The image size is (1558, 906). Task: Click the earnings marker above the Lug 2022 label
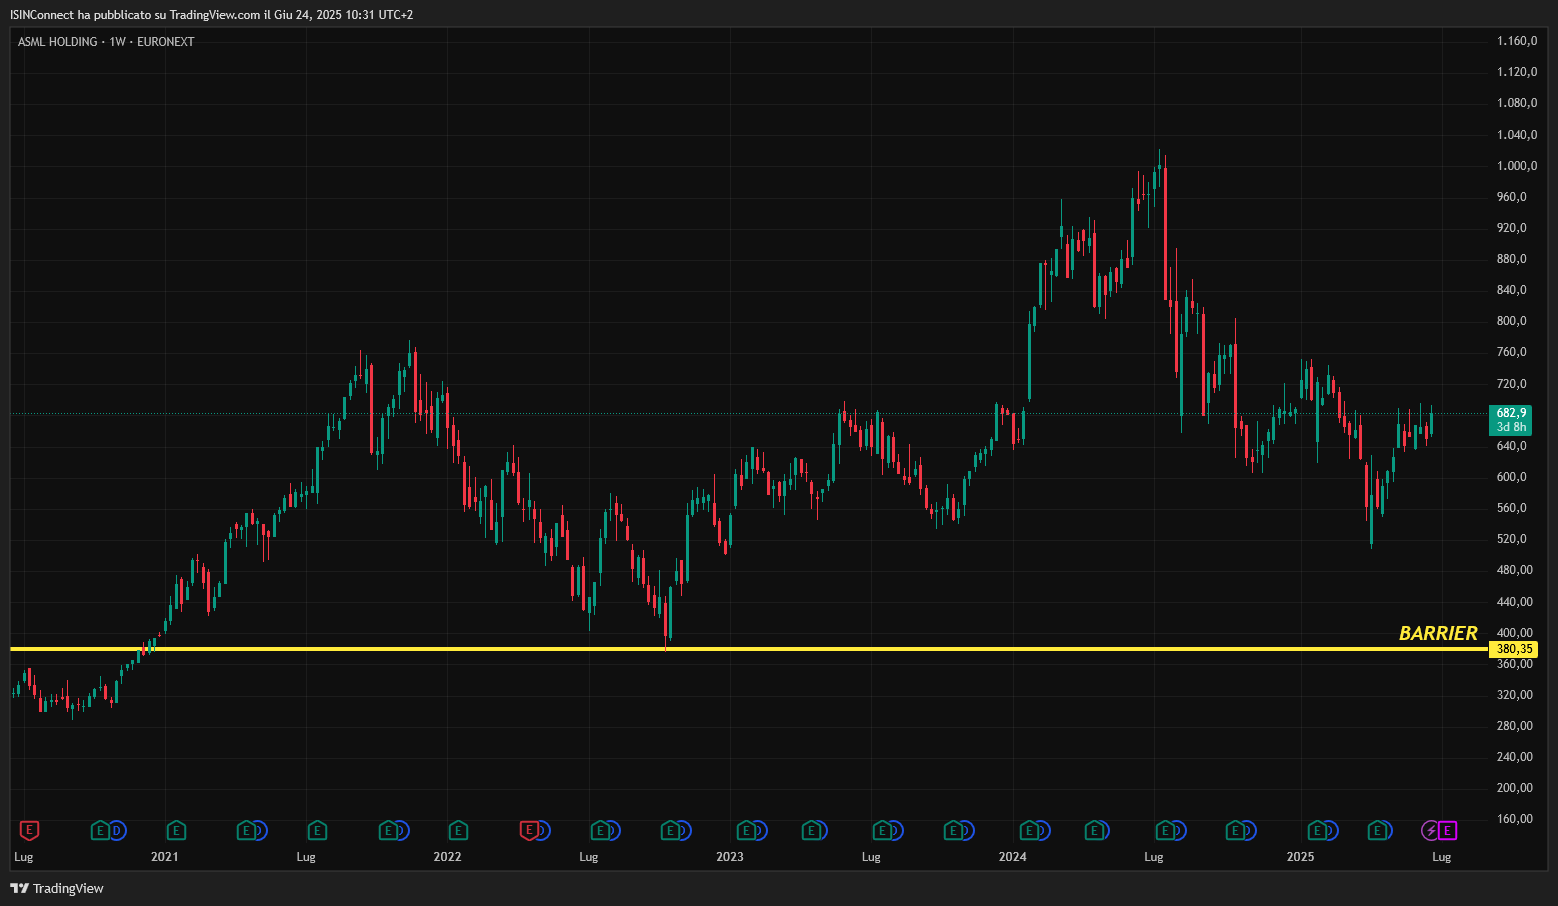[x=600, y=830]
